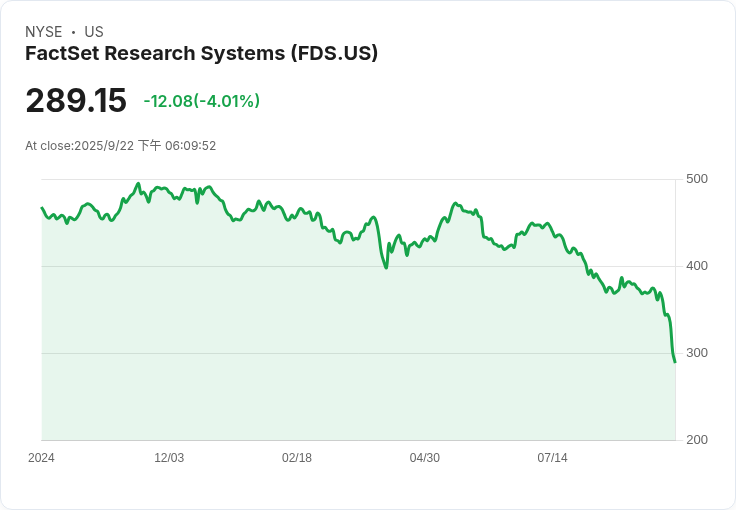Click the 200 y-axis label
Viewport: 736px width, 510px height.
coord(697,440)
